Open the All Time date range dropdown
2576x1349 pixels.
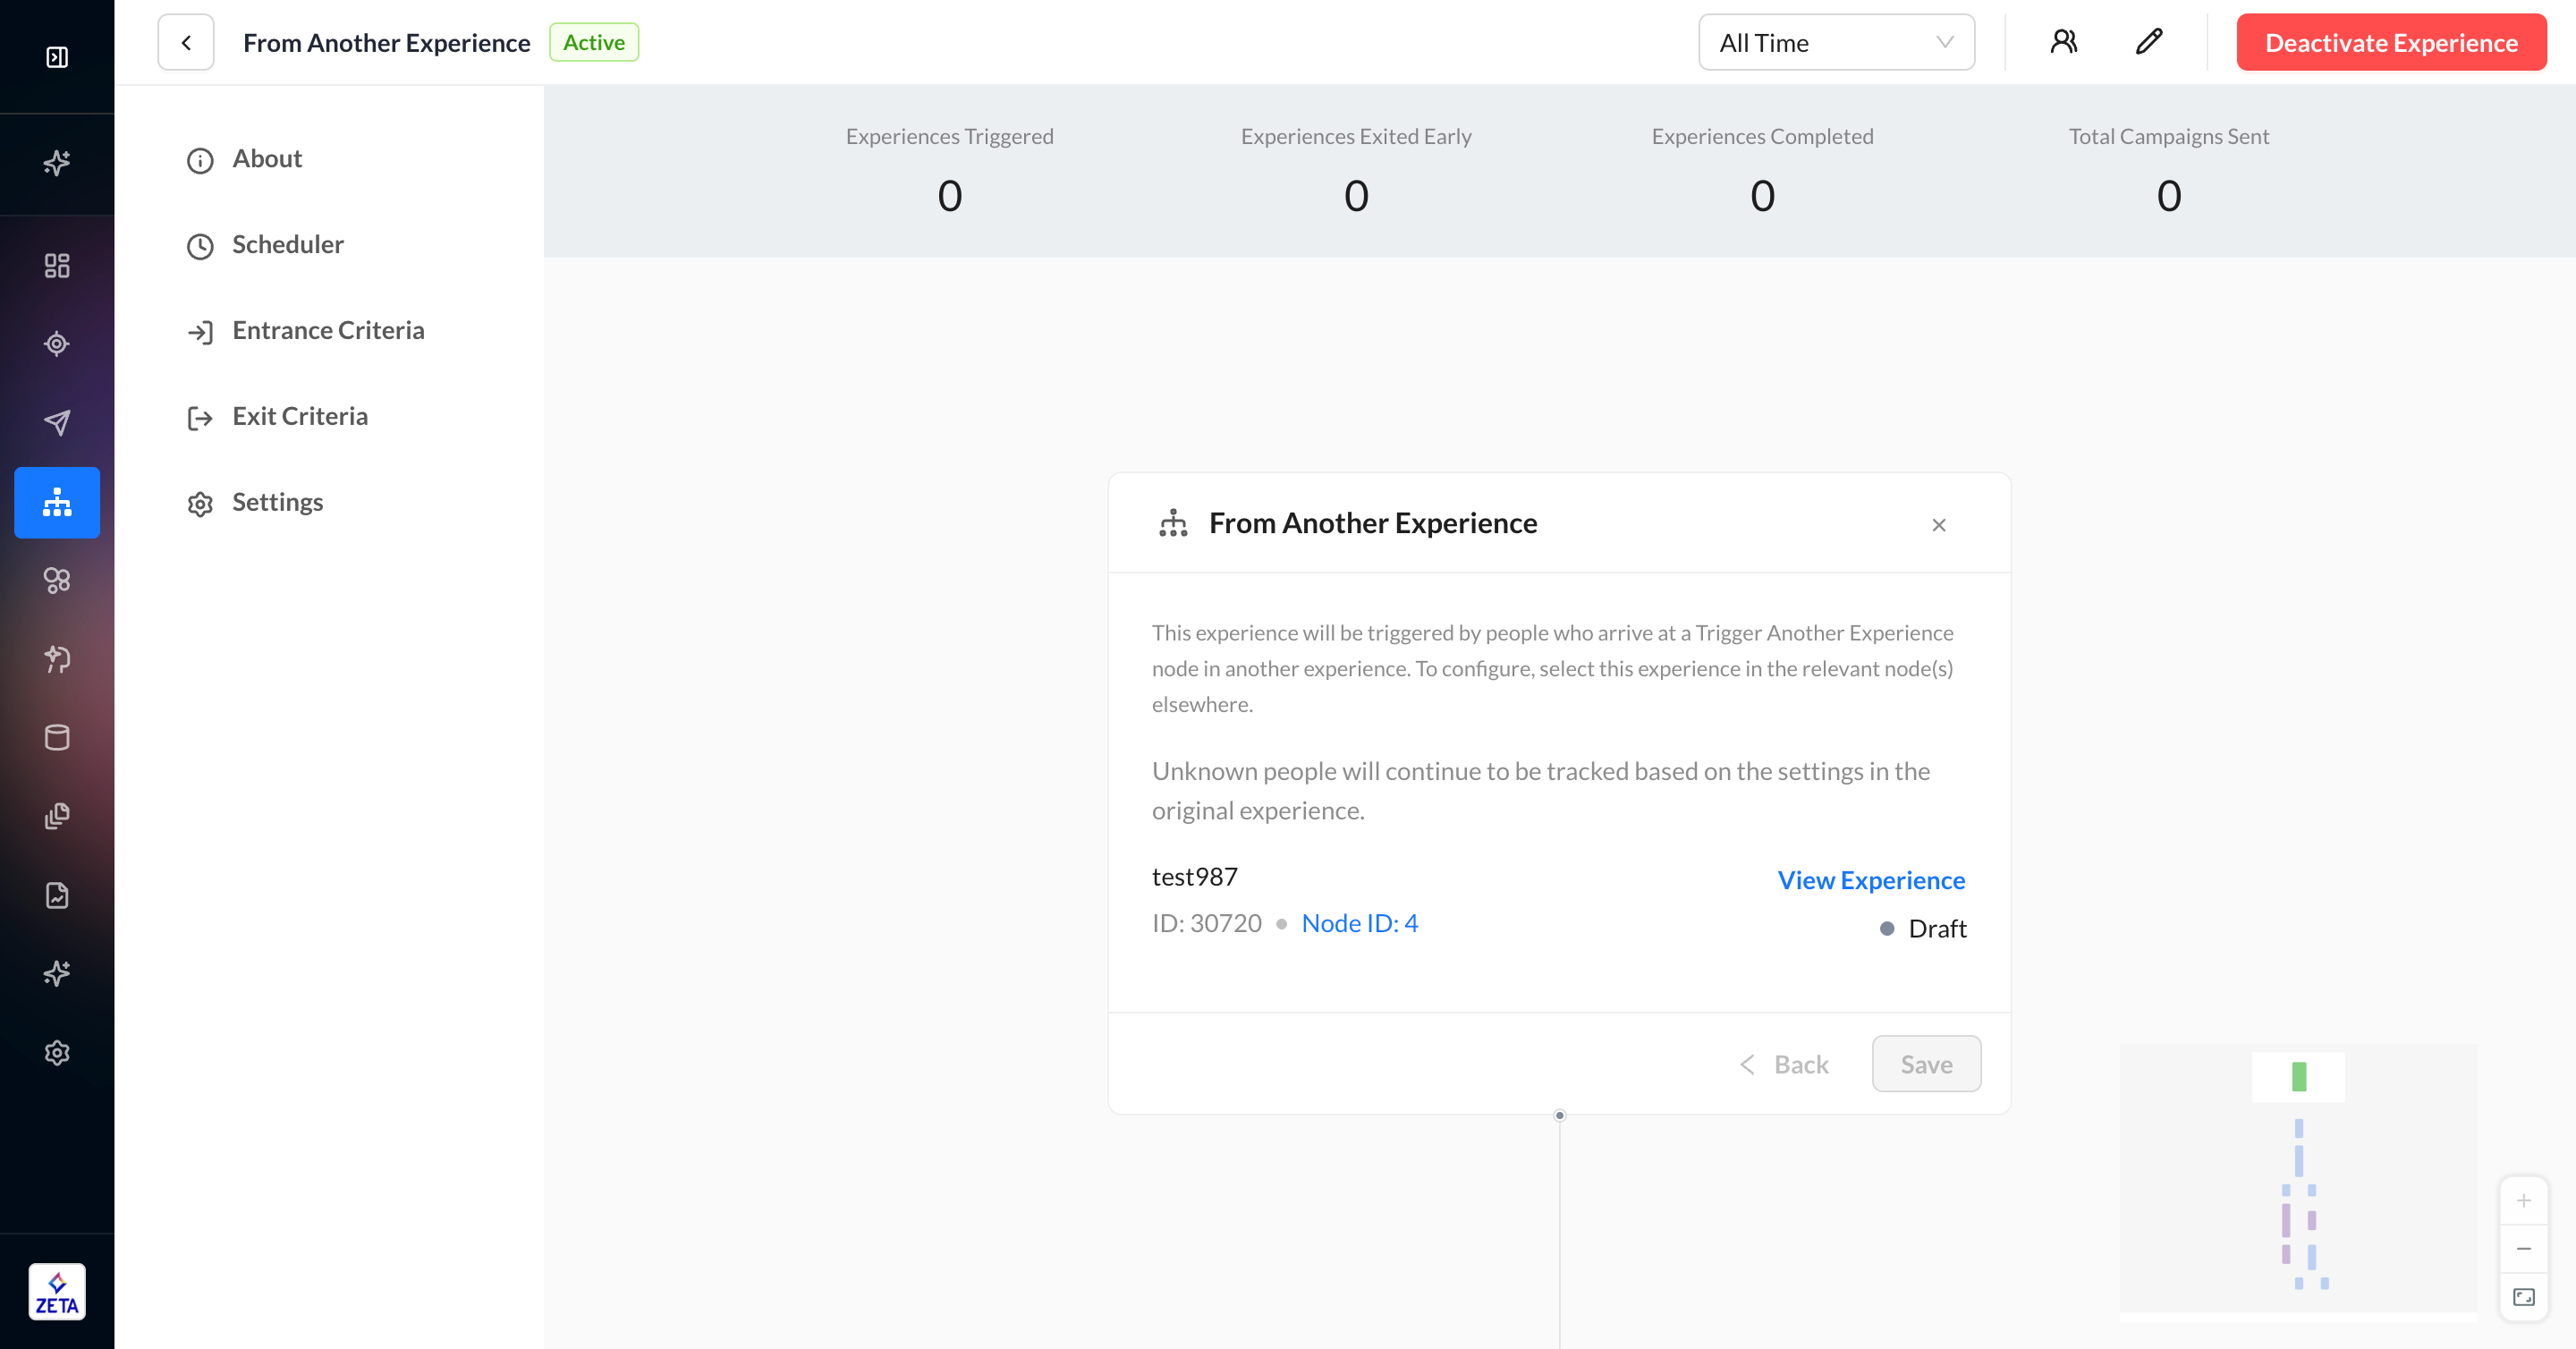point(1835,43)
